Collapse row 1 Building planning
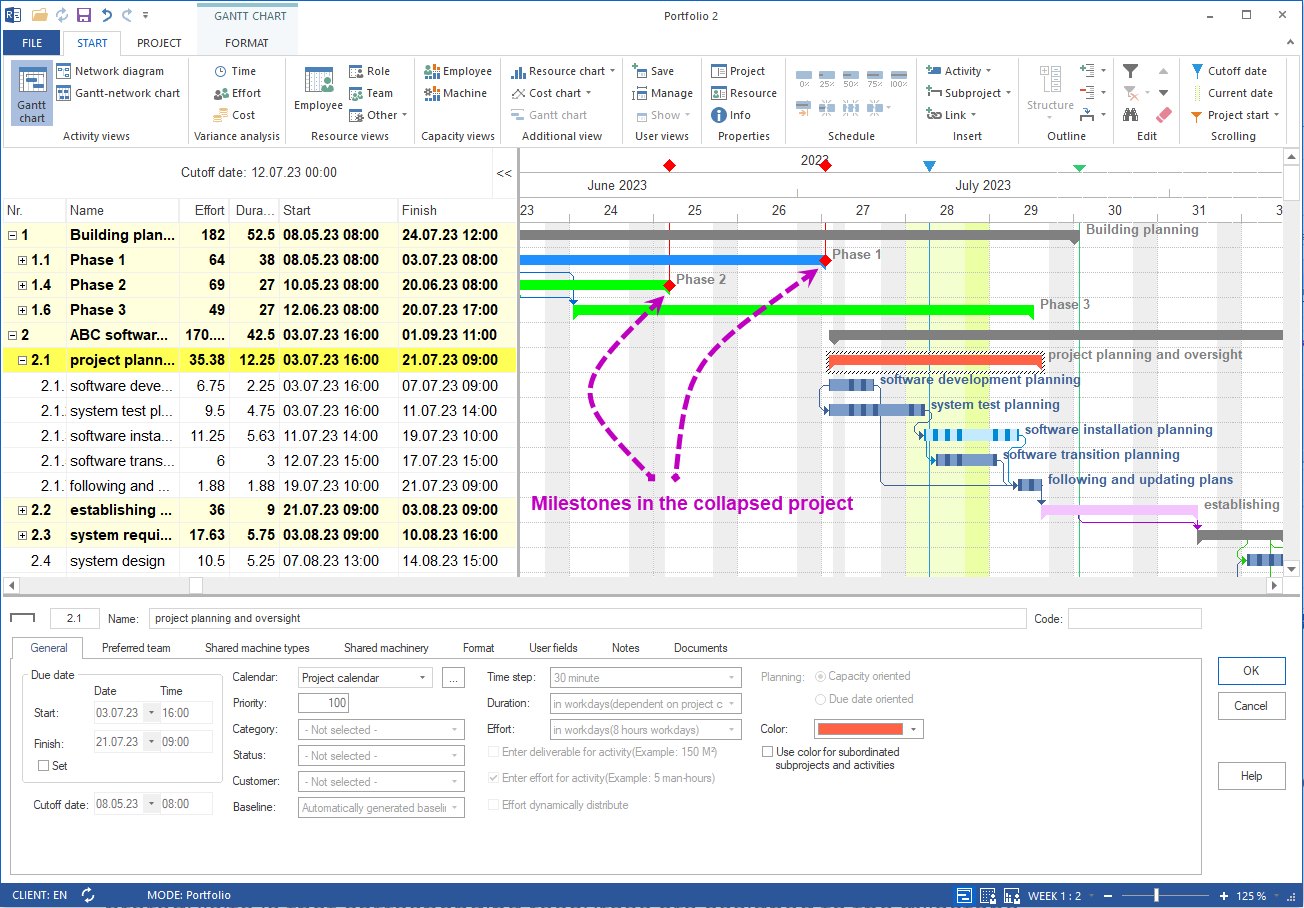The width and height of the screenshot is (1304, 908). click(x=12, y=235)
